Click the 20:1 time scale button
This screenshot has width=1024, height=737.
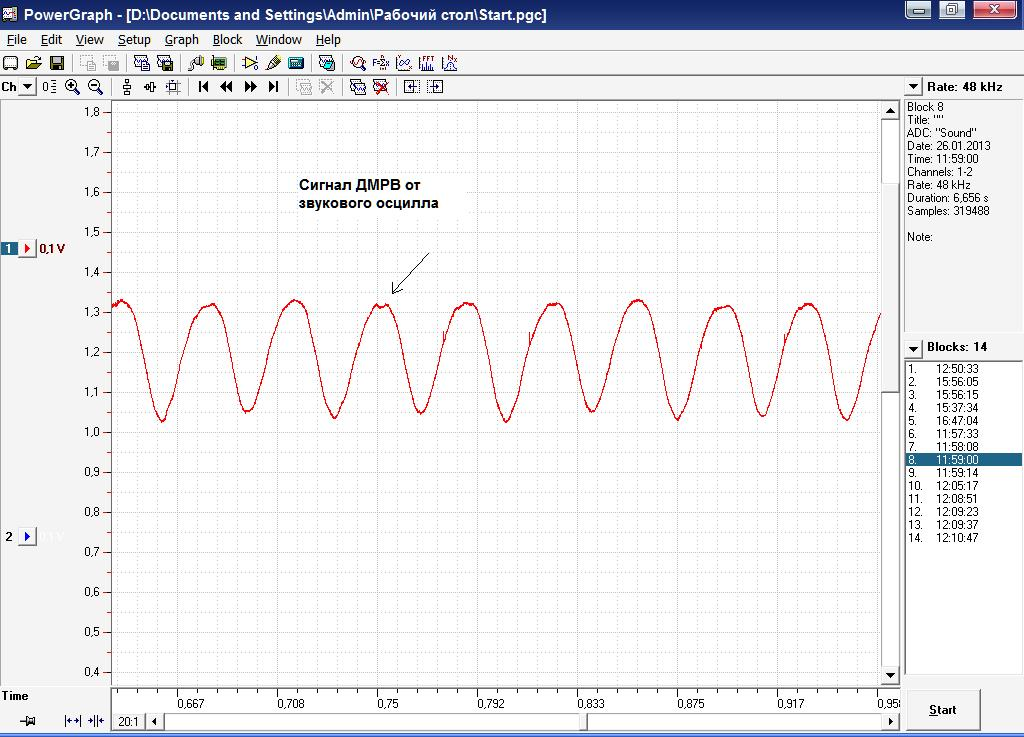129,721
